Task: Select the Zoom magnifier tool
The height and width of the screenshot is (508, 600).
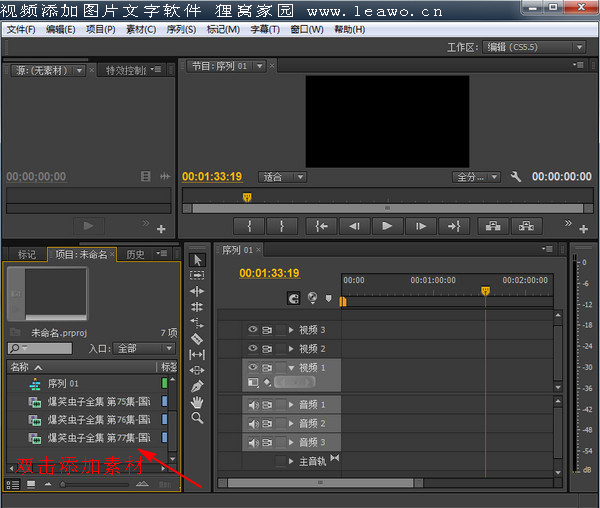Action: tap(197, 418)
